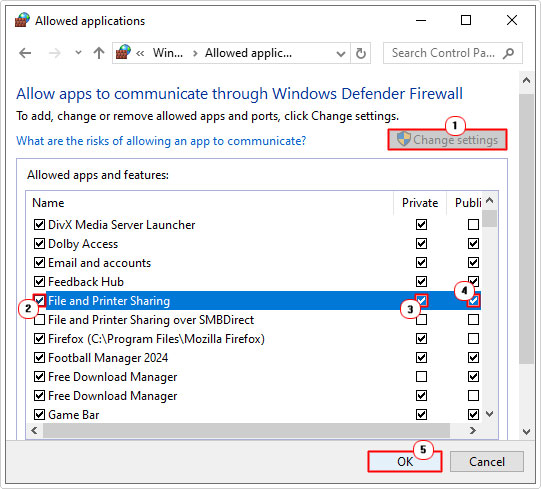Click the app list scroll left arrow
The width and height of the screenshot is (541, 489).
[34, 431]
